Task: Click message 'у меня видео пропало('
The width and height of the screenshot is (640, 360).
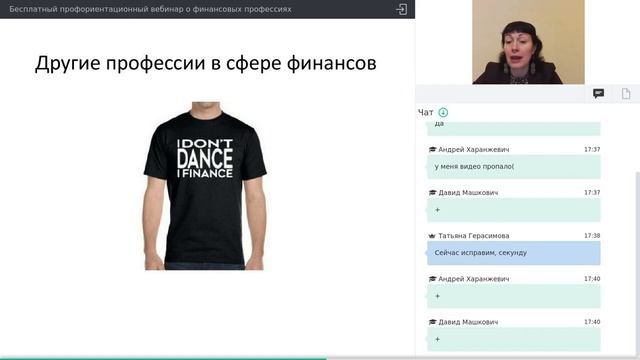Action: tap(513, 167)
